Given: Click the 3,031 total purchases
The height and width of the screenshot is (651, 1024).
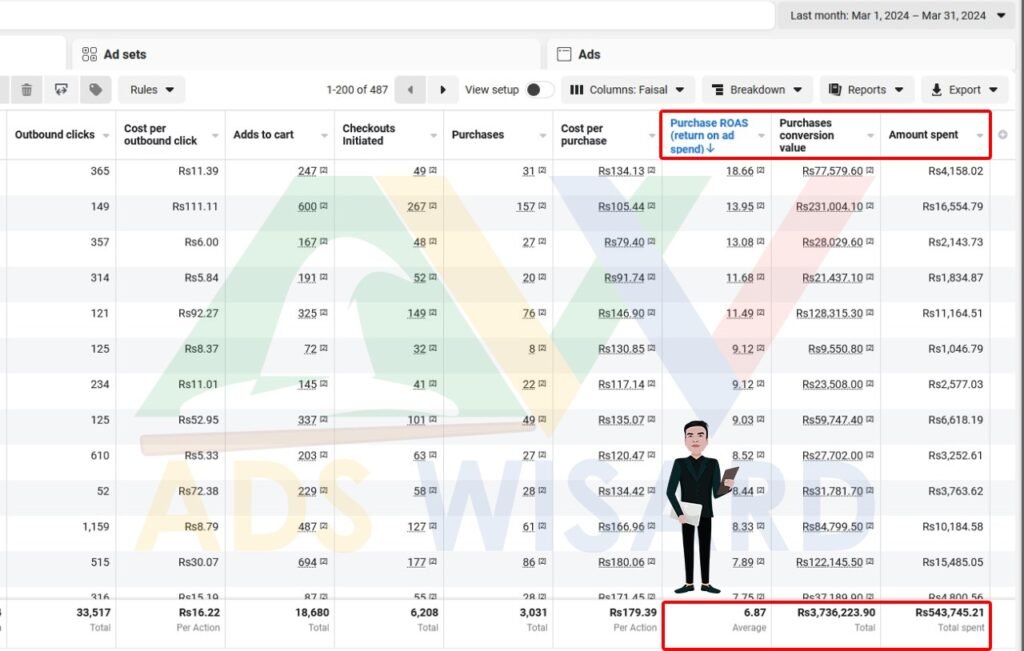Looking at the screenshot, I should [534, 612].
